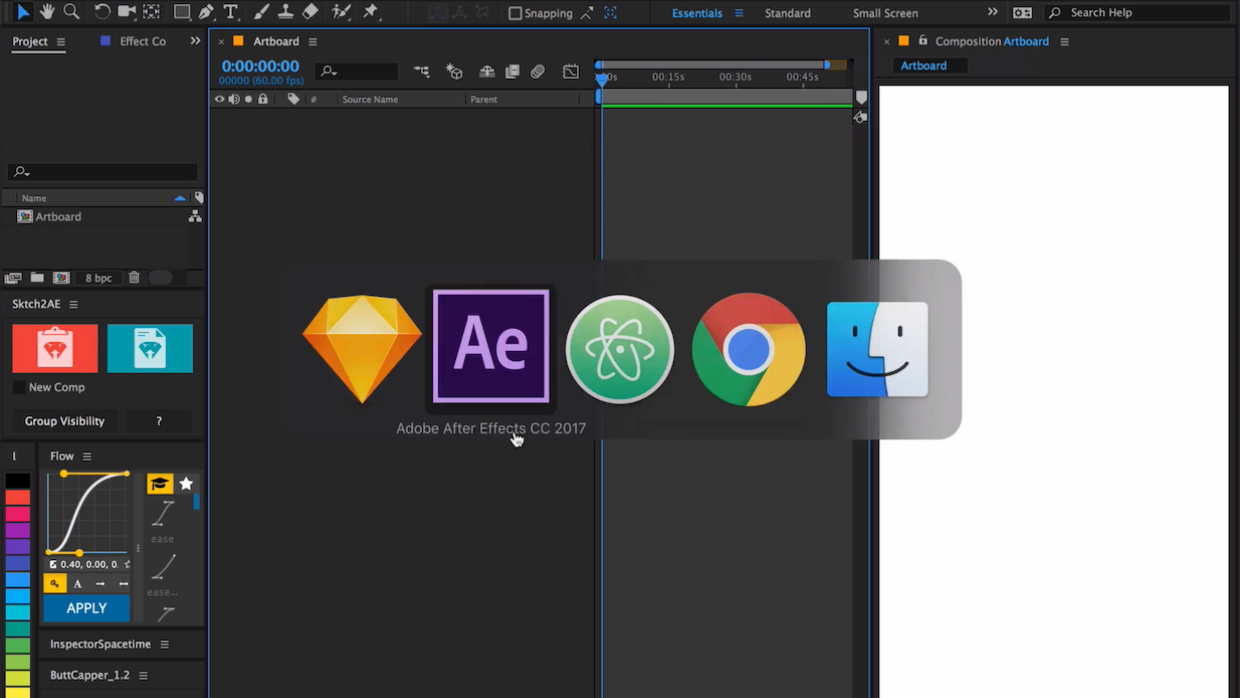Screen dimensions: 1240x698
Task: Create a new composition from Project panel
Action: [x=62, y=278]
